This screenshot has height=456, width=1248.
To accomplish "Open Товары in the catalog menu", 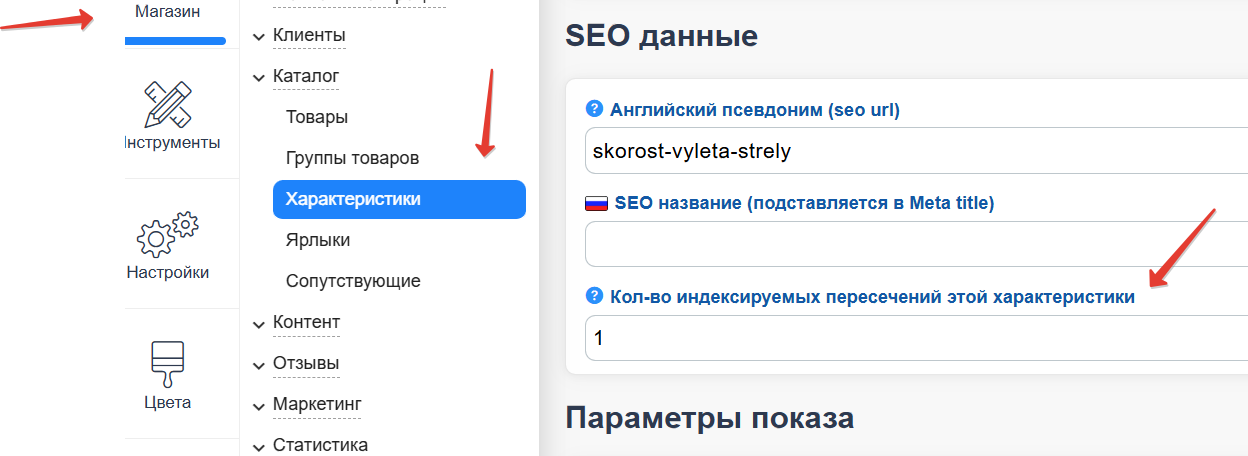I will click(317, 117).
